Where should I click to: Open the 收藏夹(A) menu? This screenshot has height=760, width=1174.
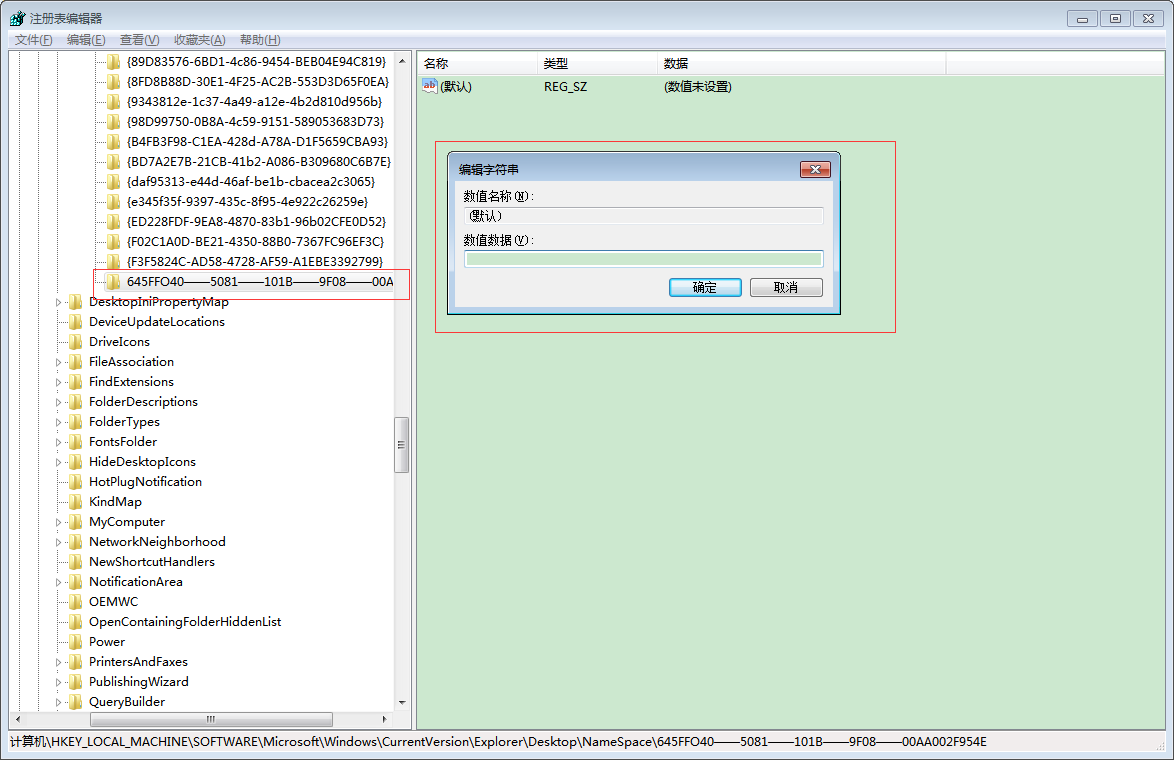199,40
